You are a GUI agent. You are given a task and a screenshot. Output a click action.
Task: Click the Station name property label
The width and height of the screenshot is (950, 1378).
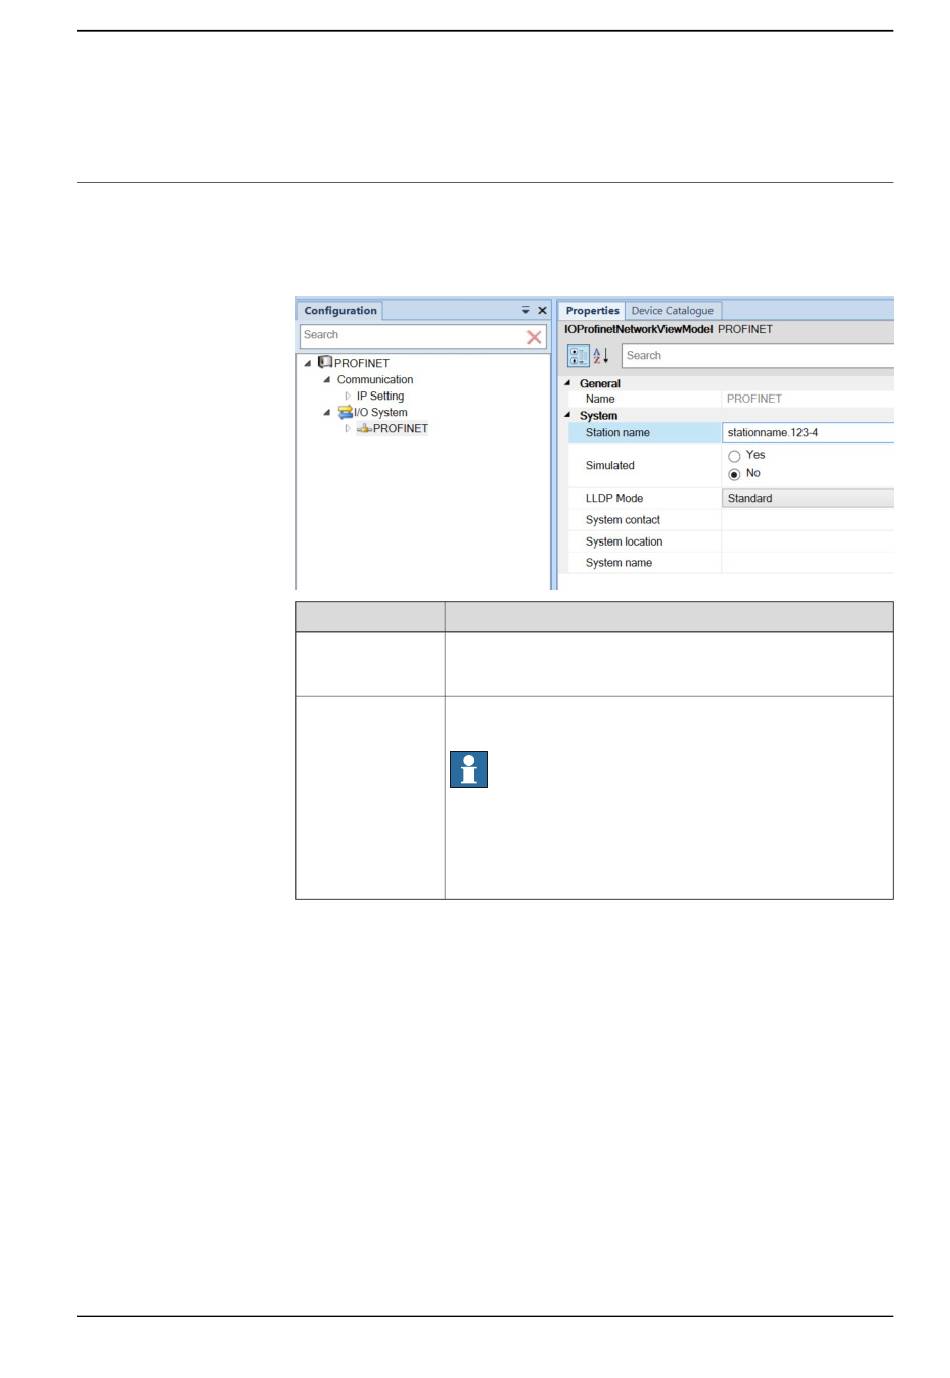(x=617, y=433)
